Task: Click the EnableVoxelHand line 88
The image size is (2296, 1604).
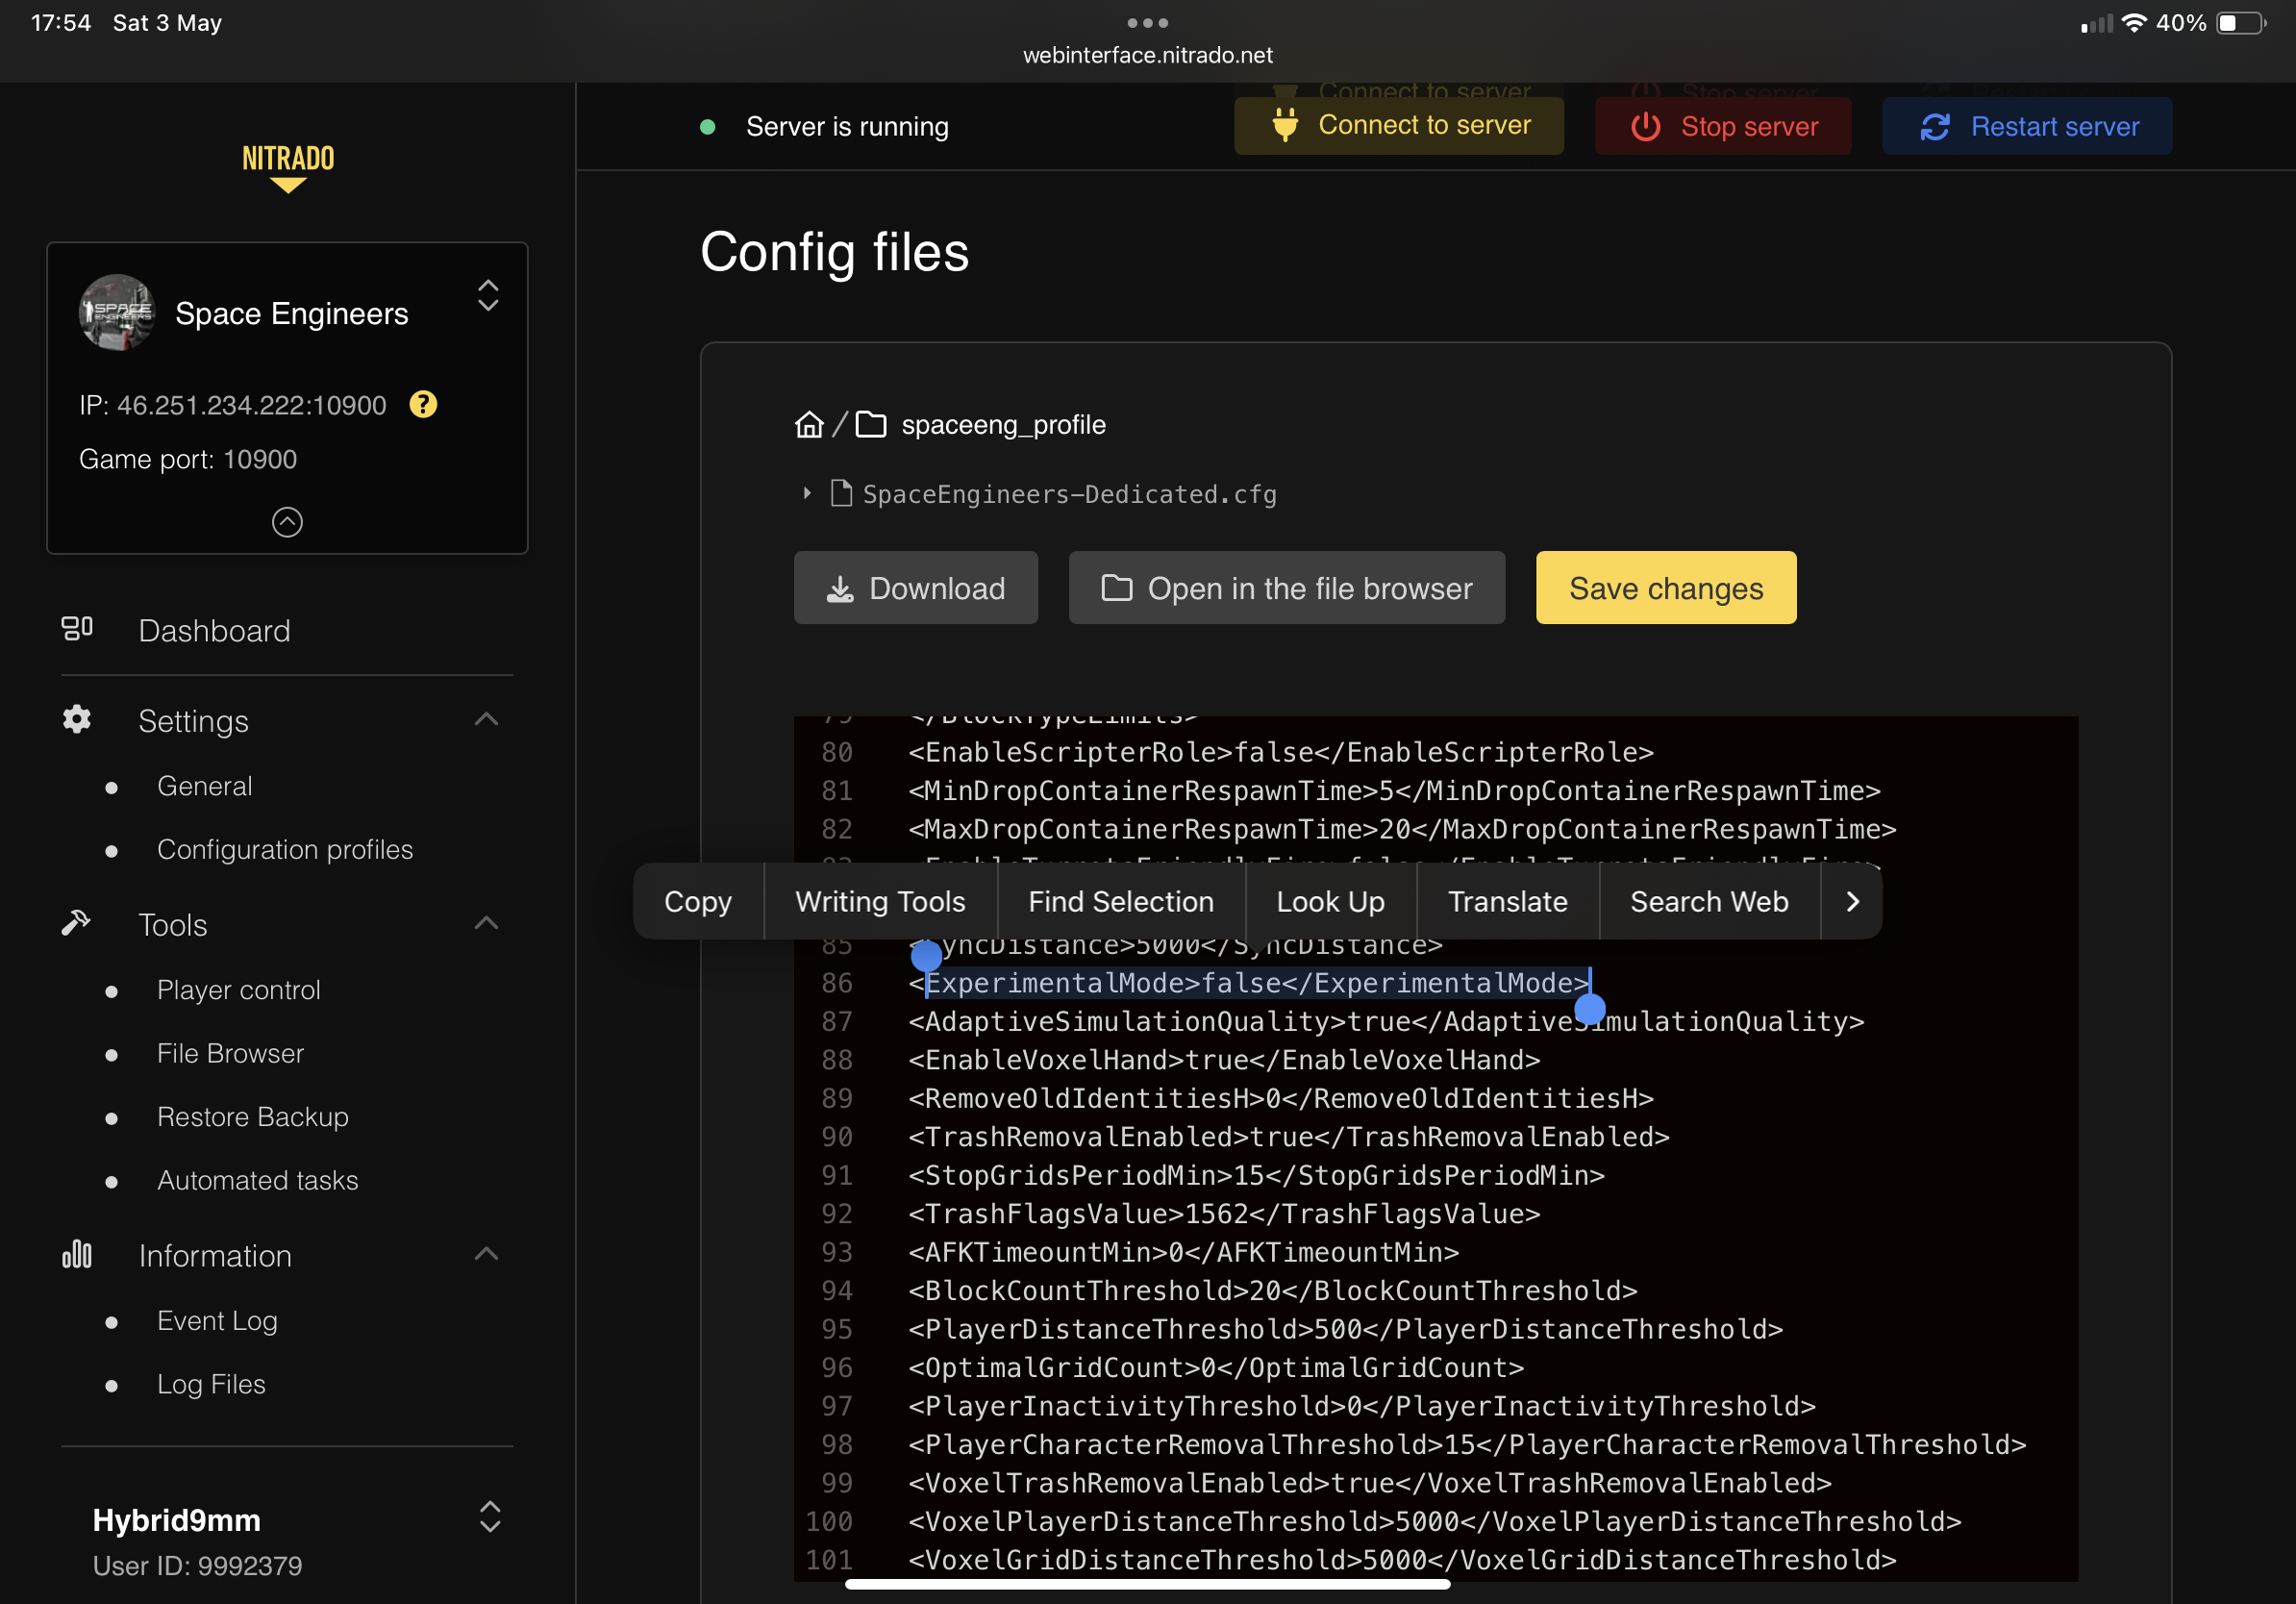Action: [1224, 1060]
